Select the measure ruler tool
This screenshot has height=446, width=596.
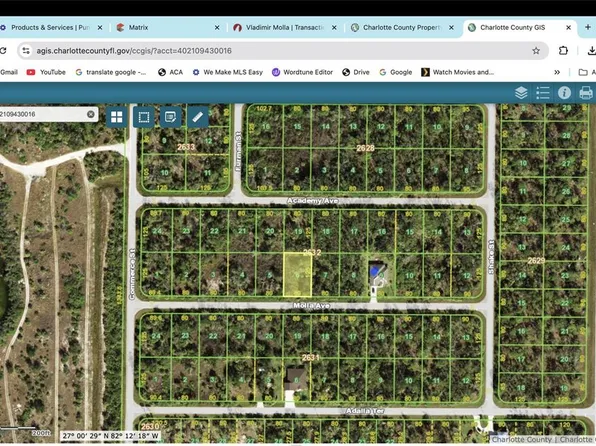(x=198, y=117)
